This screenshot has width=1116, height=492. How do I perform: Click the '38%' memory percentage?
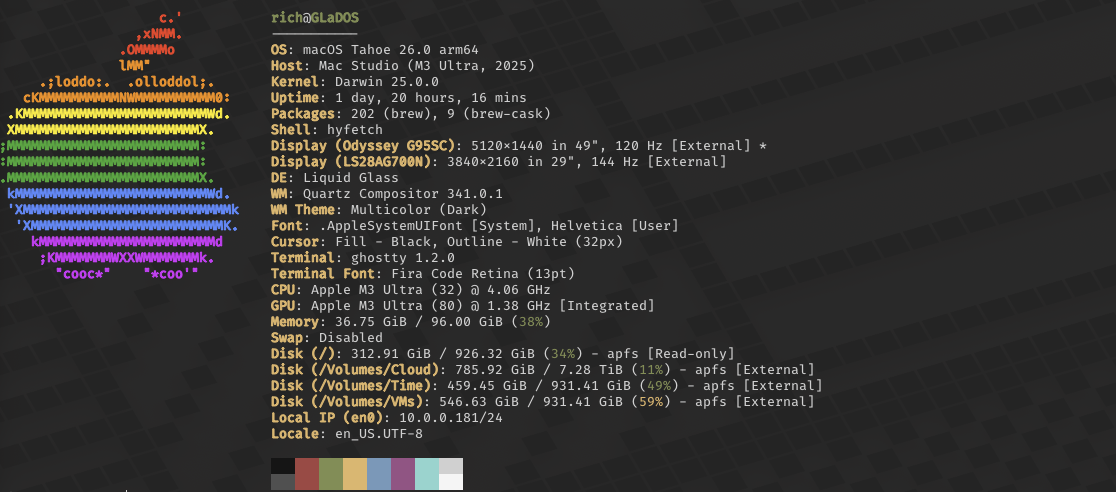point(531,322)
